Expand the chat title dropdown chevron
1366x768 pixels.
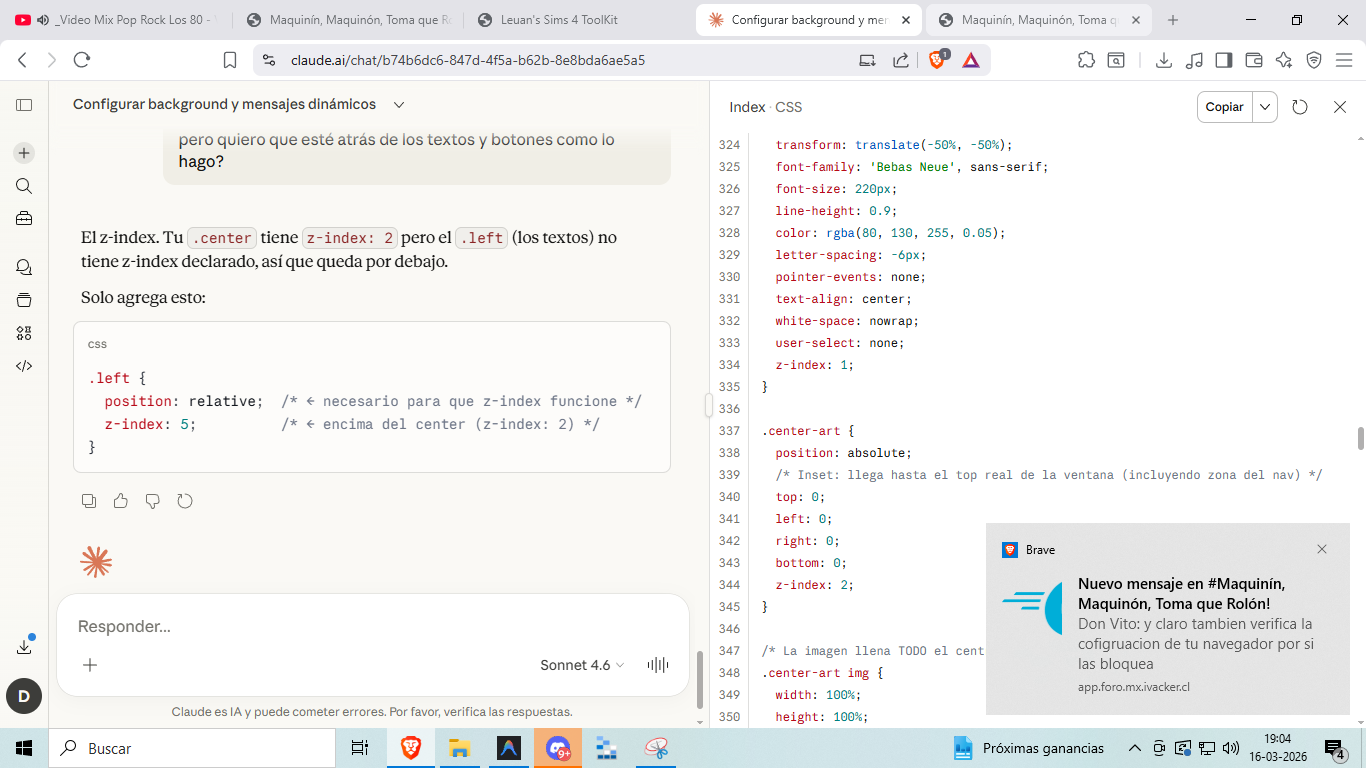click(x=399, y=105)
